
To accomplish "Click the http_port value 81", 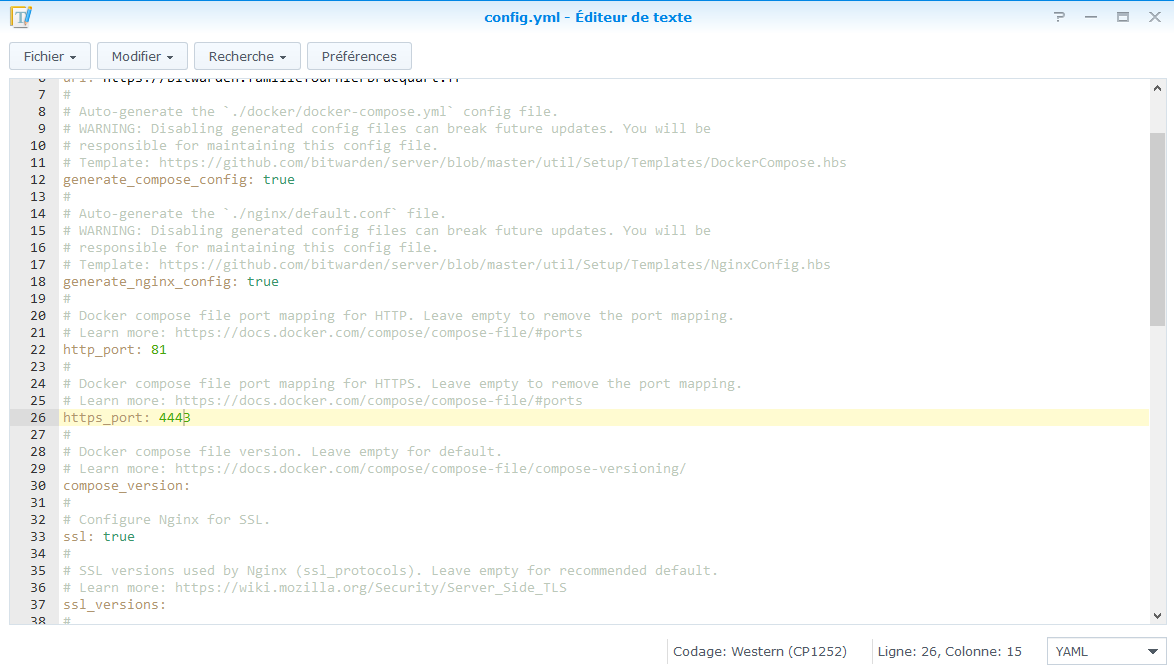I will 159,350.
